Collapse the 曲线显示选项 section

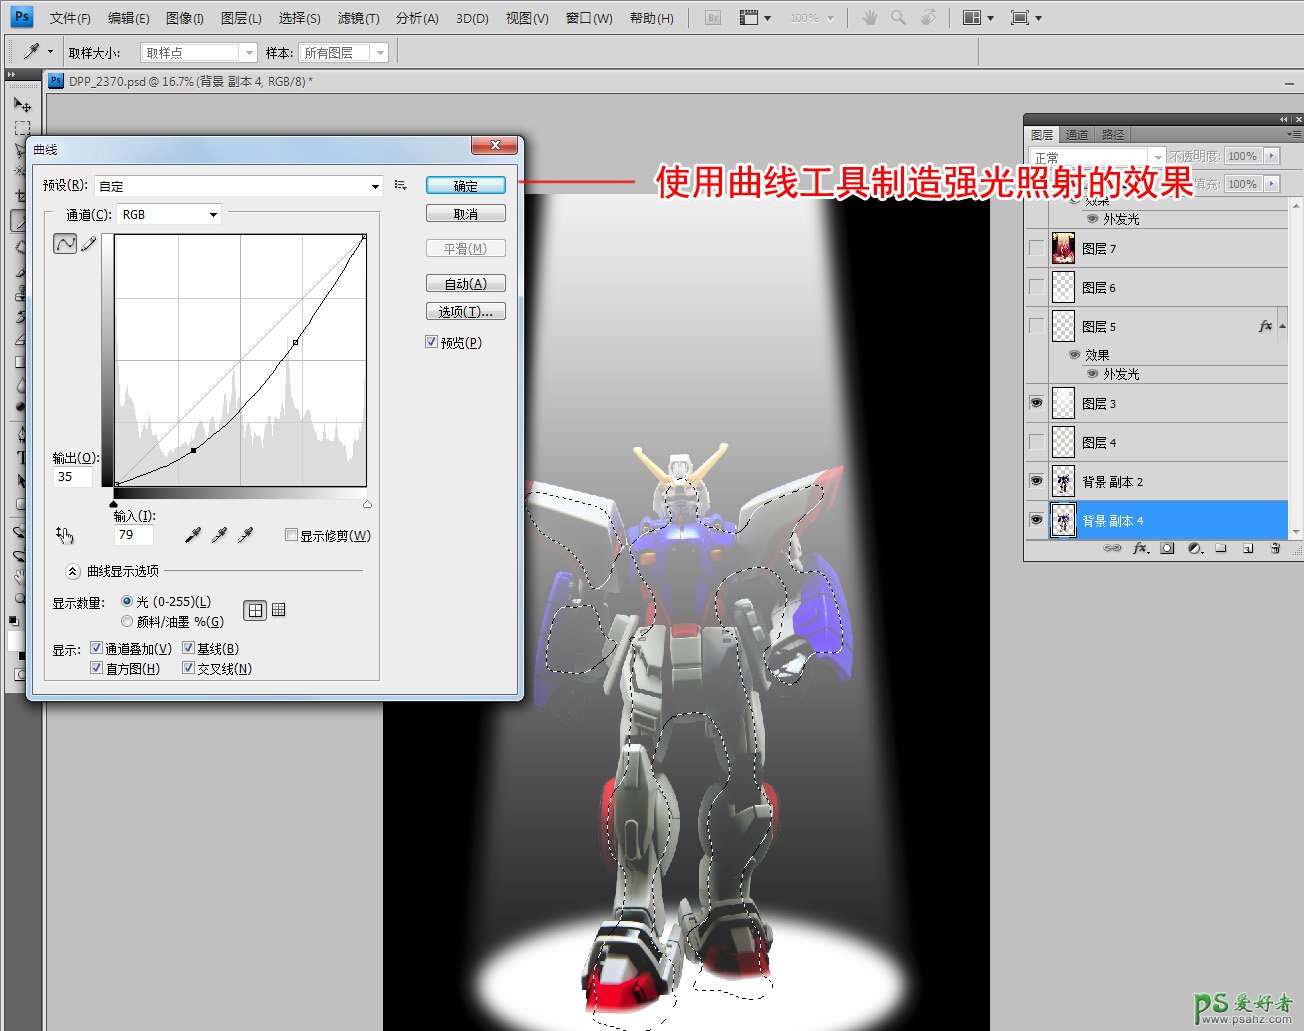click(73, 571)
